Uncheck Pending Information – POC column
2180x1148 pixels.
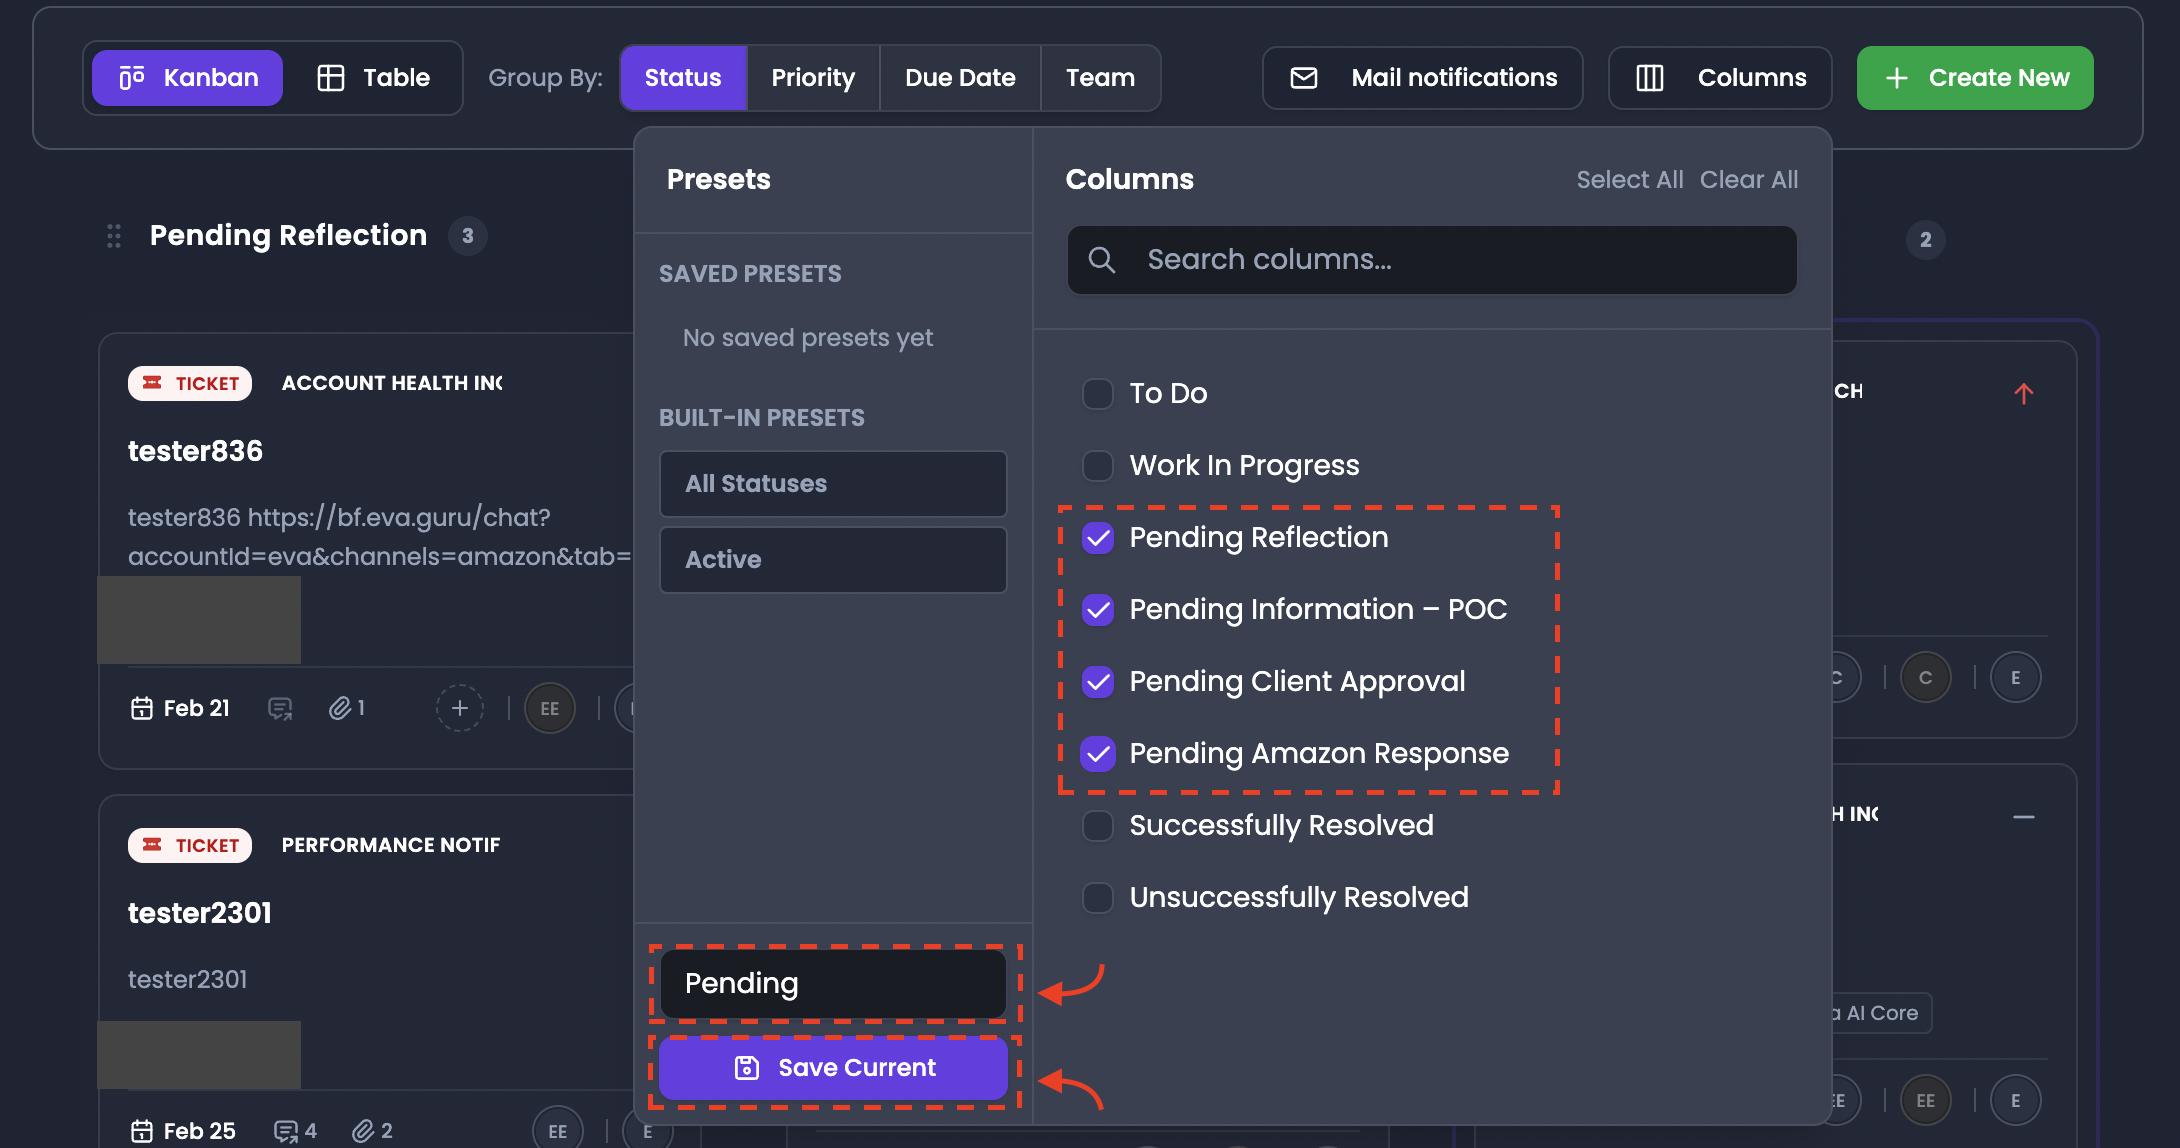coord(1098,610)
